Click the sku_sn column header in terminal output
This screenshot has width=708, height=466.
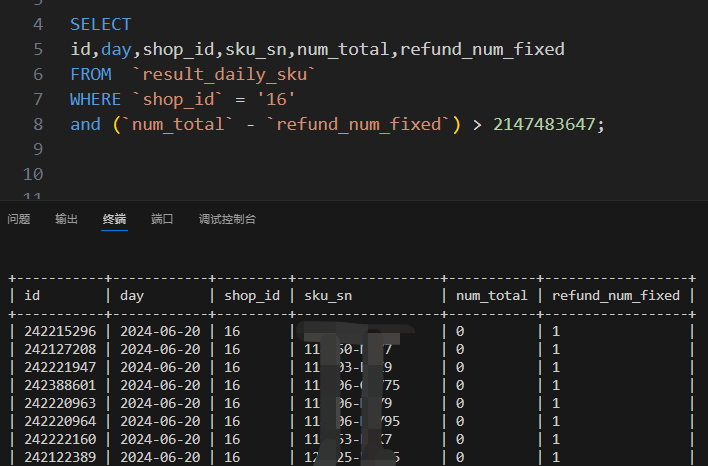coord(328,295)
